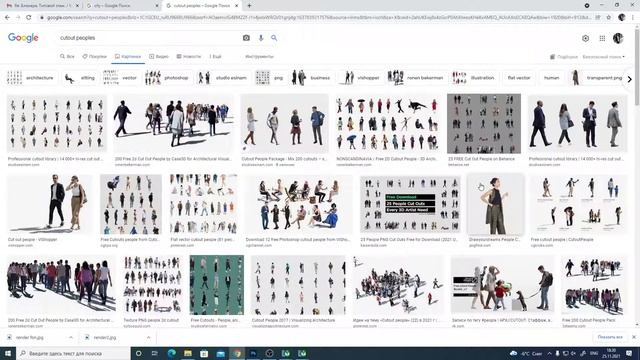Image resolution: width=640 pixels, height=360 pixels.
Task: Open File Explorer from taskbar
Action: [188, 353]
